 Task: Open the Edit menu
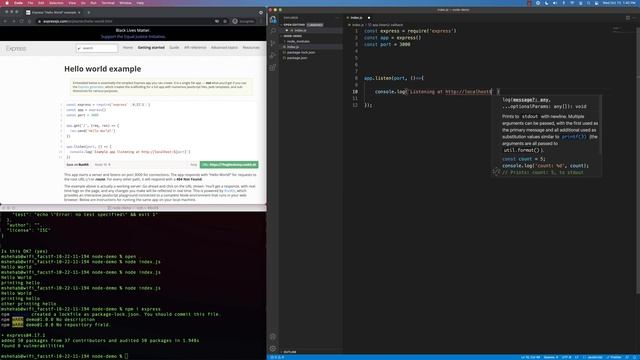click(x=41, y=3)
